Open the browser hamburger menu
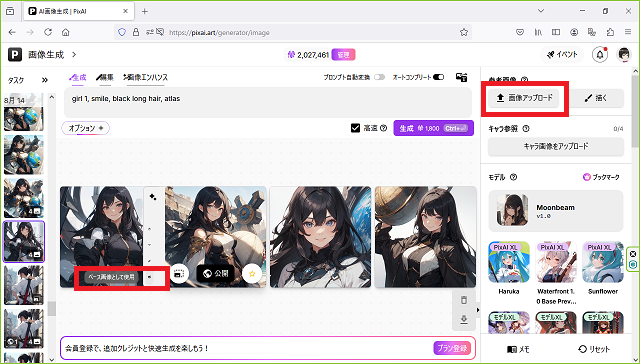This screenshot has width=640, height=364. (628, 32)
